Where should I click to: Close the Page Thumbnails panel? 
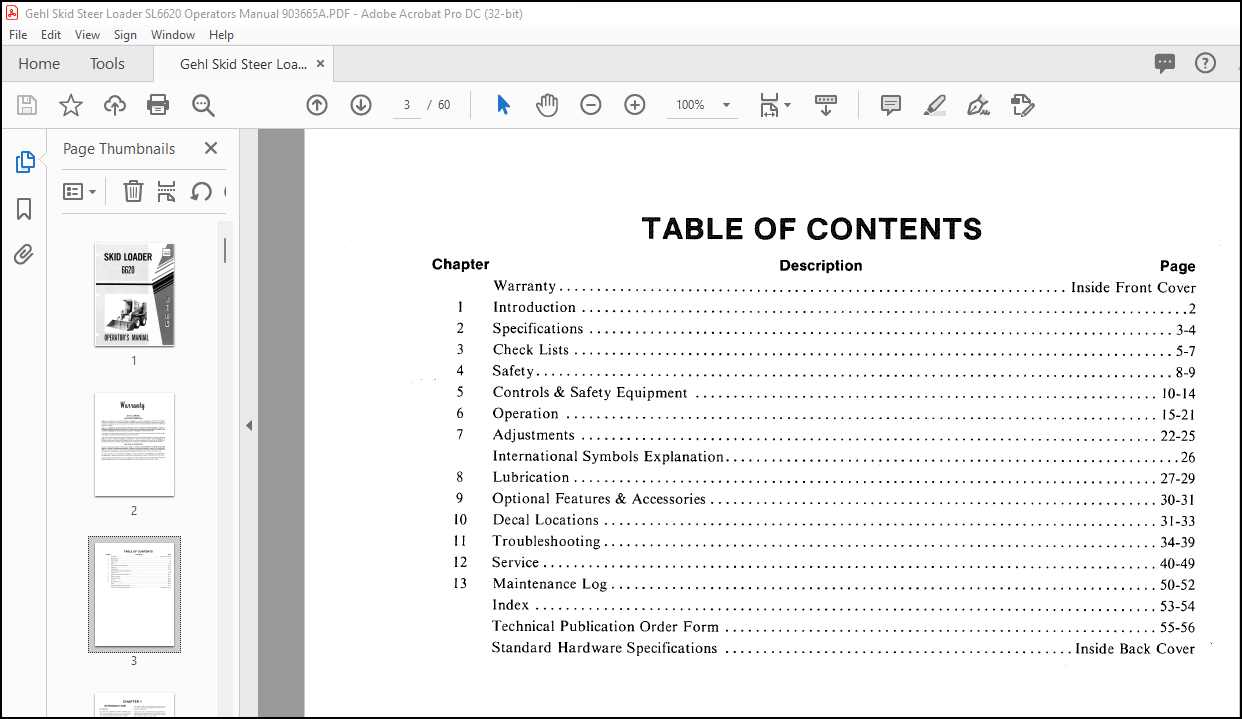(211, 148)
